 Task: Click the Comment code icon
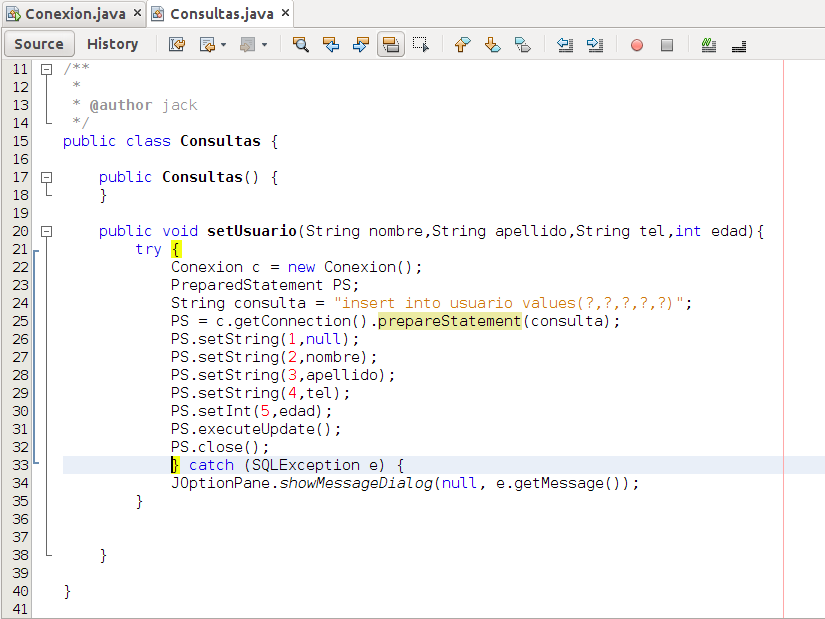(708, 44)
